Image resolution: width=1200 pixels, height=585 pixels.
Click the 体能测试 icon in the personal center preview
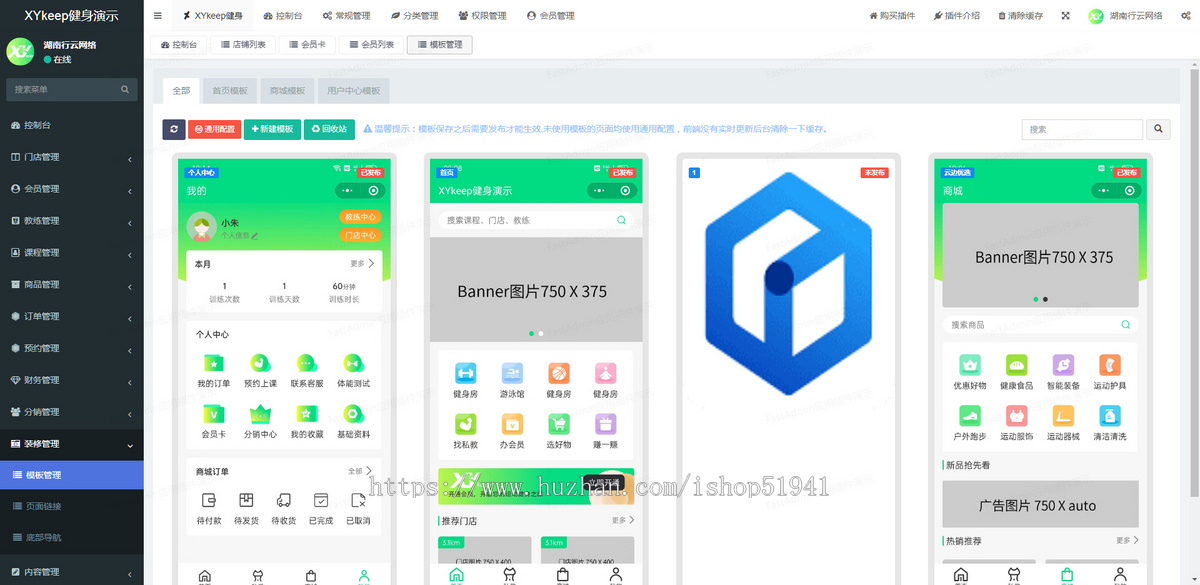[x=353, y=363]
